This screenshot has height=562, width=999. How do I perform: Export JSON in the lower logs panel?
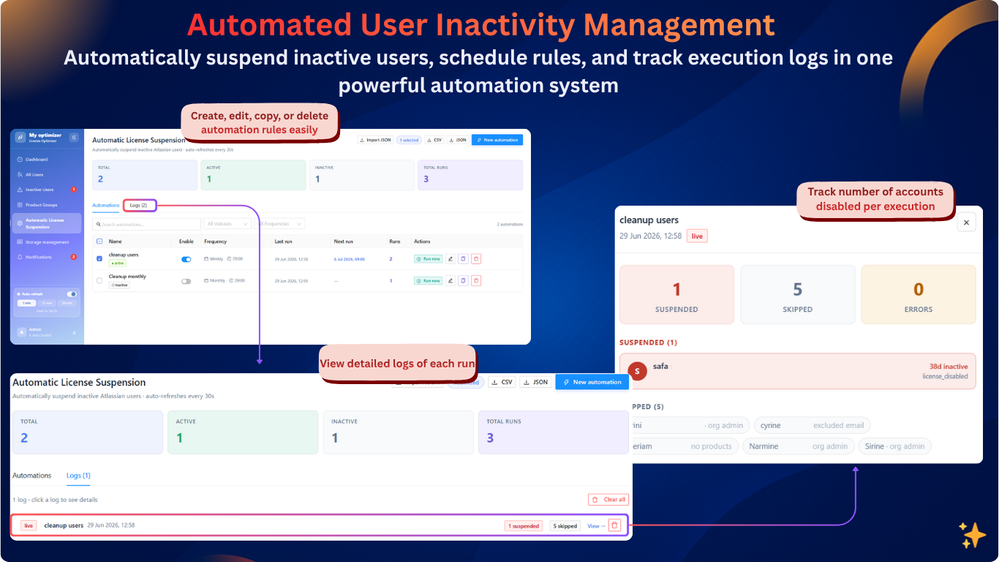(x=535, y=382)
